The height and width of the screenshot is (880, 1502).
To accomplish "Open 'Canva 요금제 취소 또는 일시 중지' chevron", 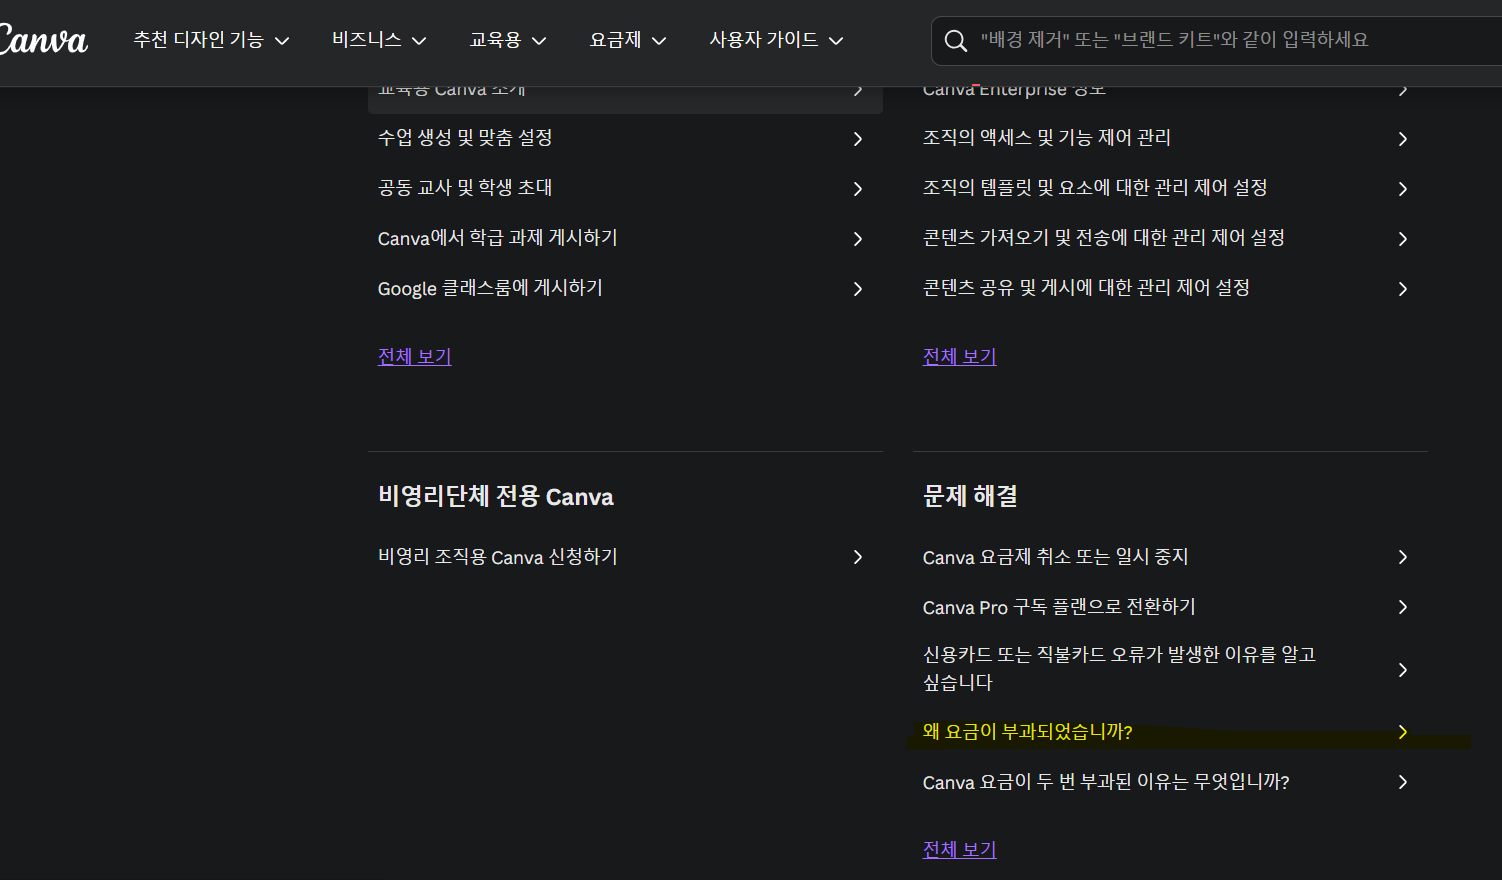I will [x=1402, y=557].
